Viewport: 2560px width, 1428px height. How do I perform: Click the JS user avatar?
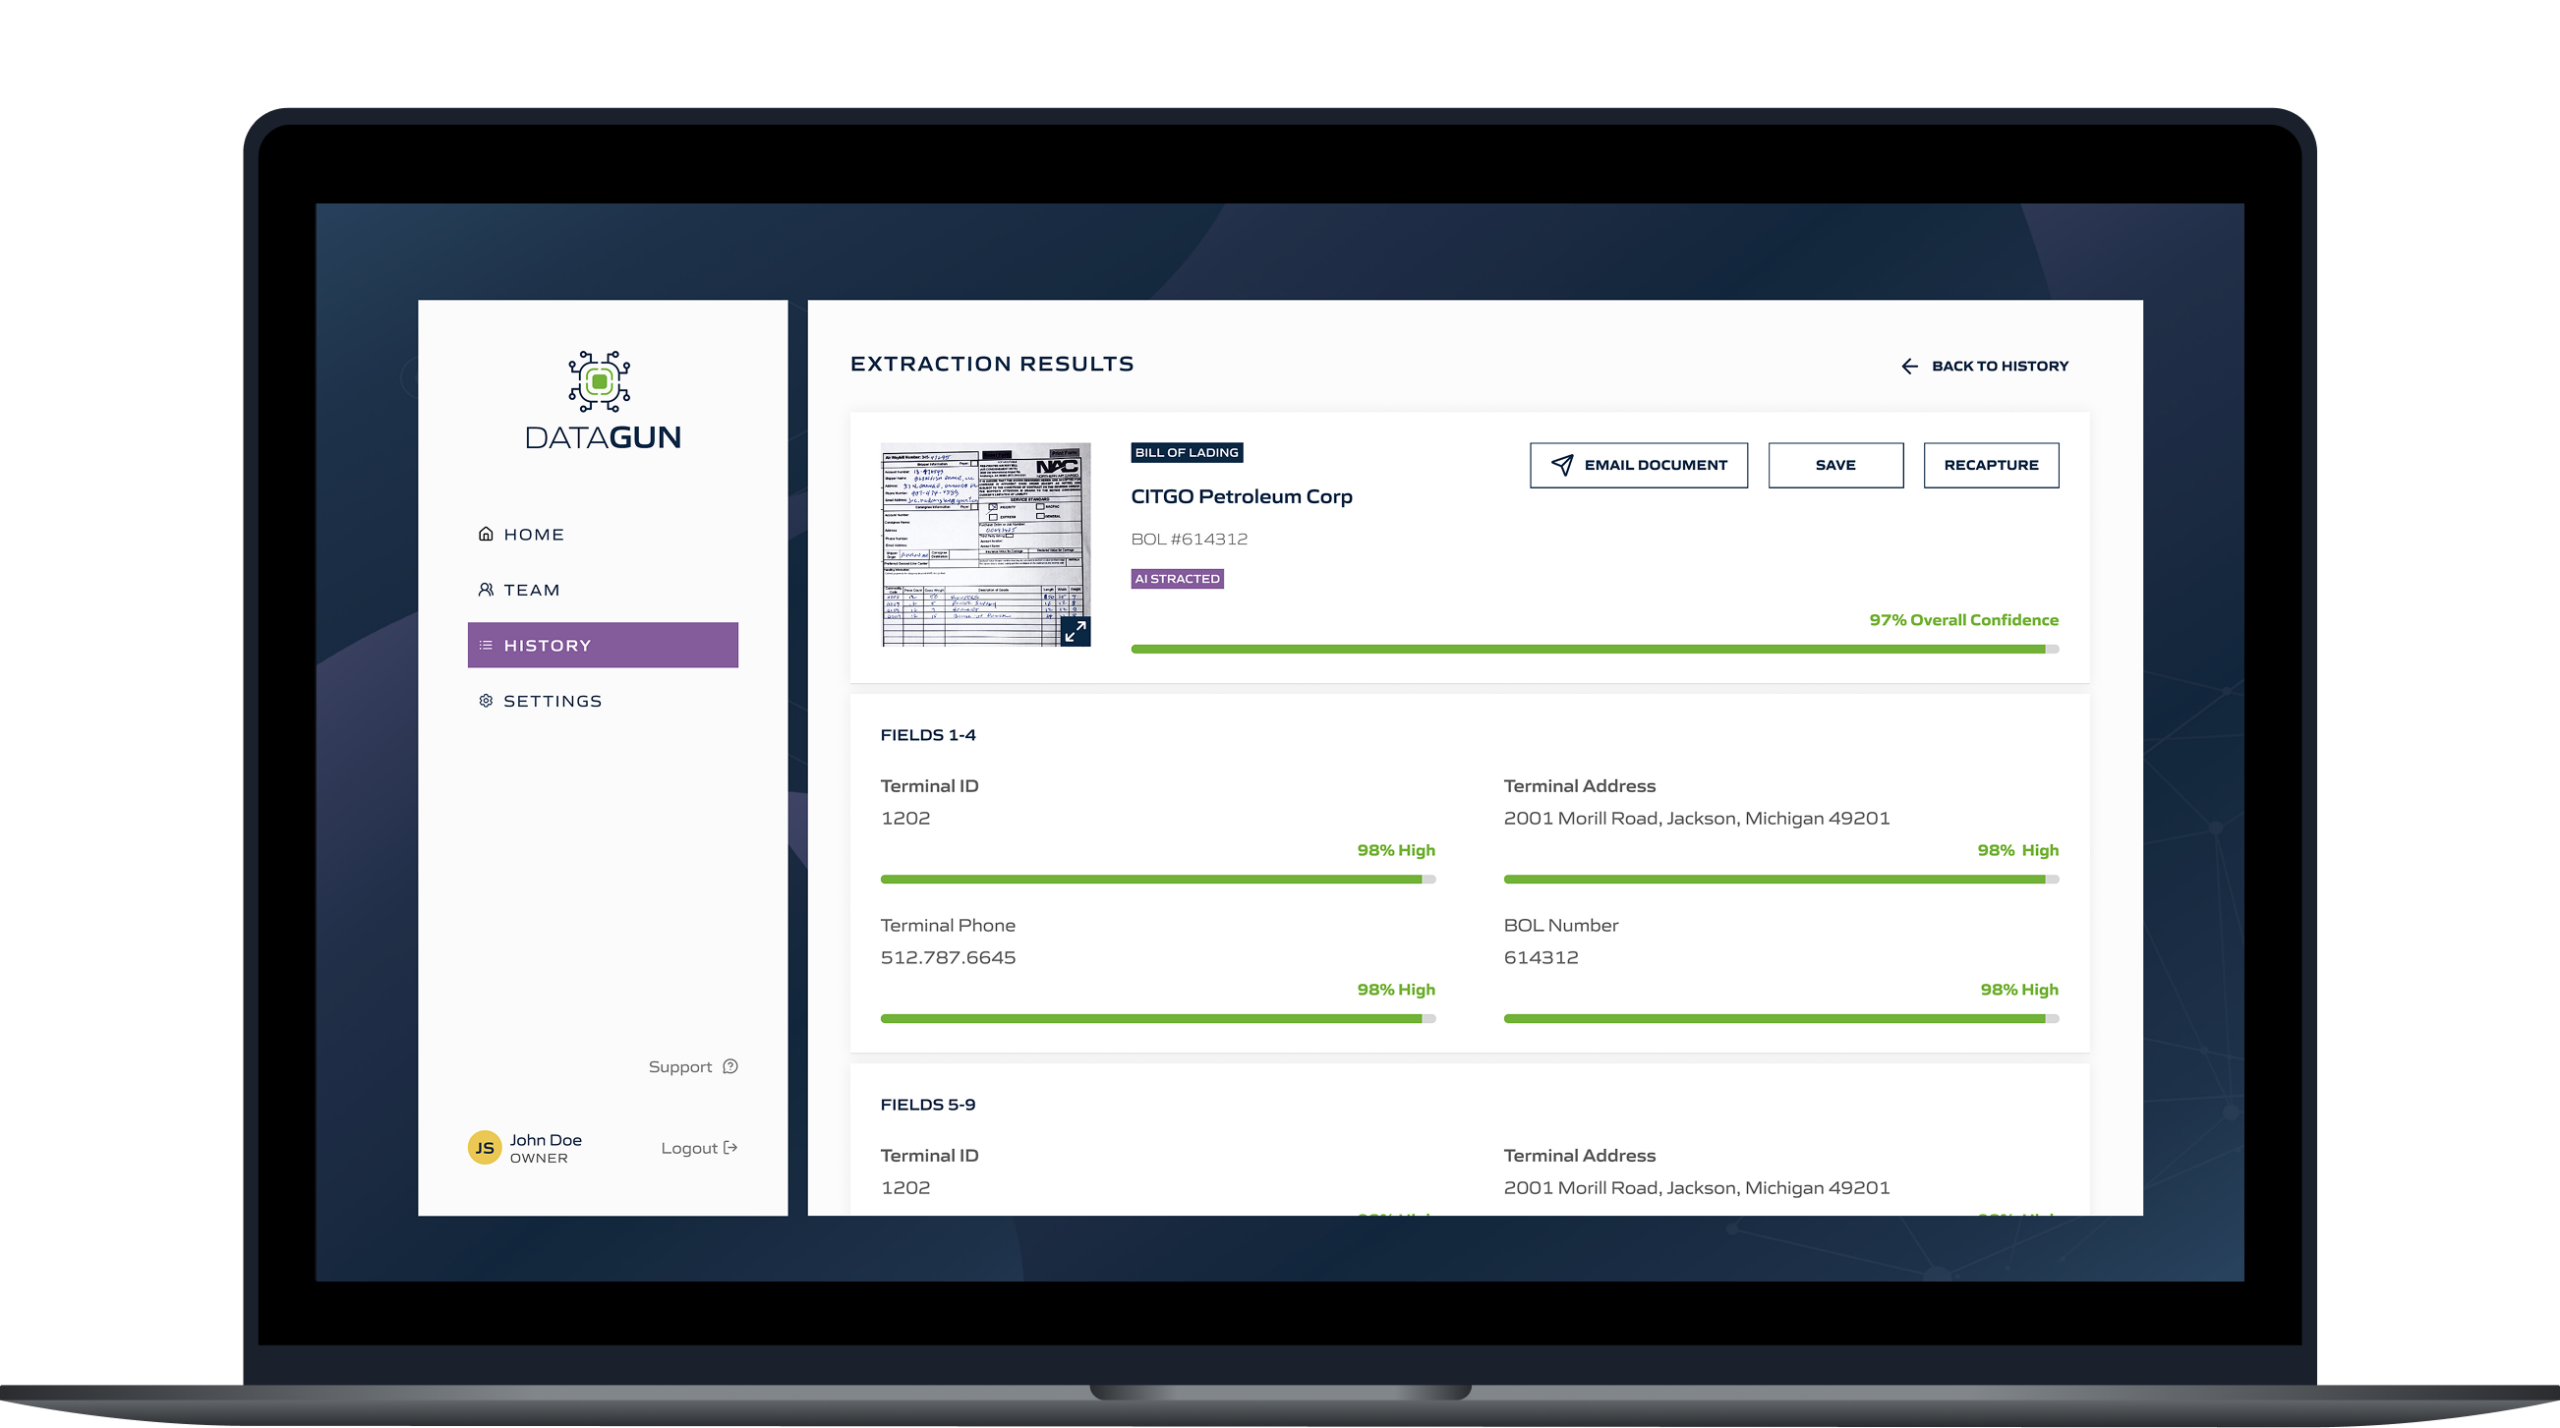[x=485, y=1148]
